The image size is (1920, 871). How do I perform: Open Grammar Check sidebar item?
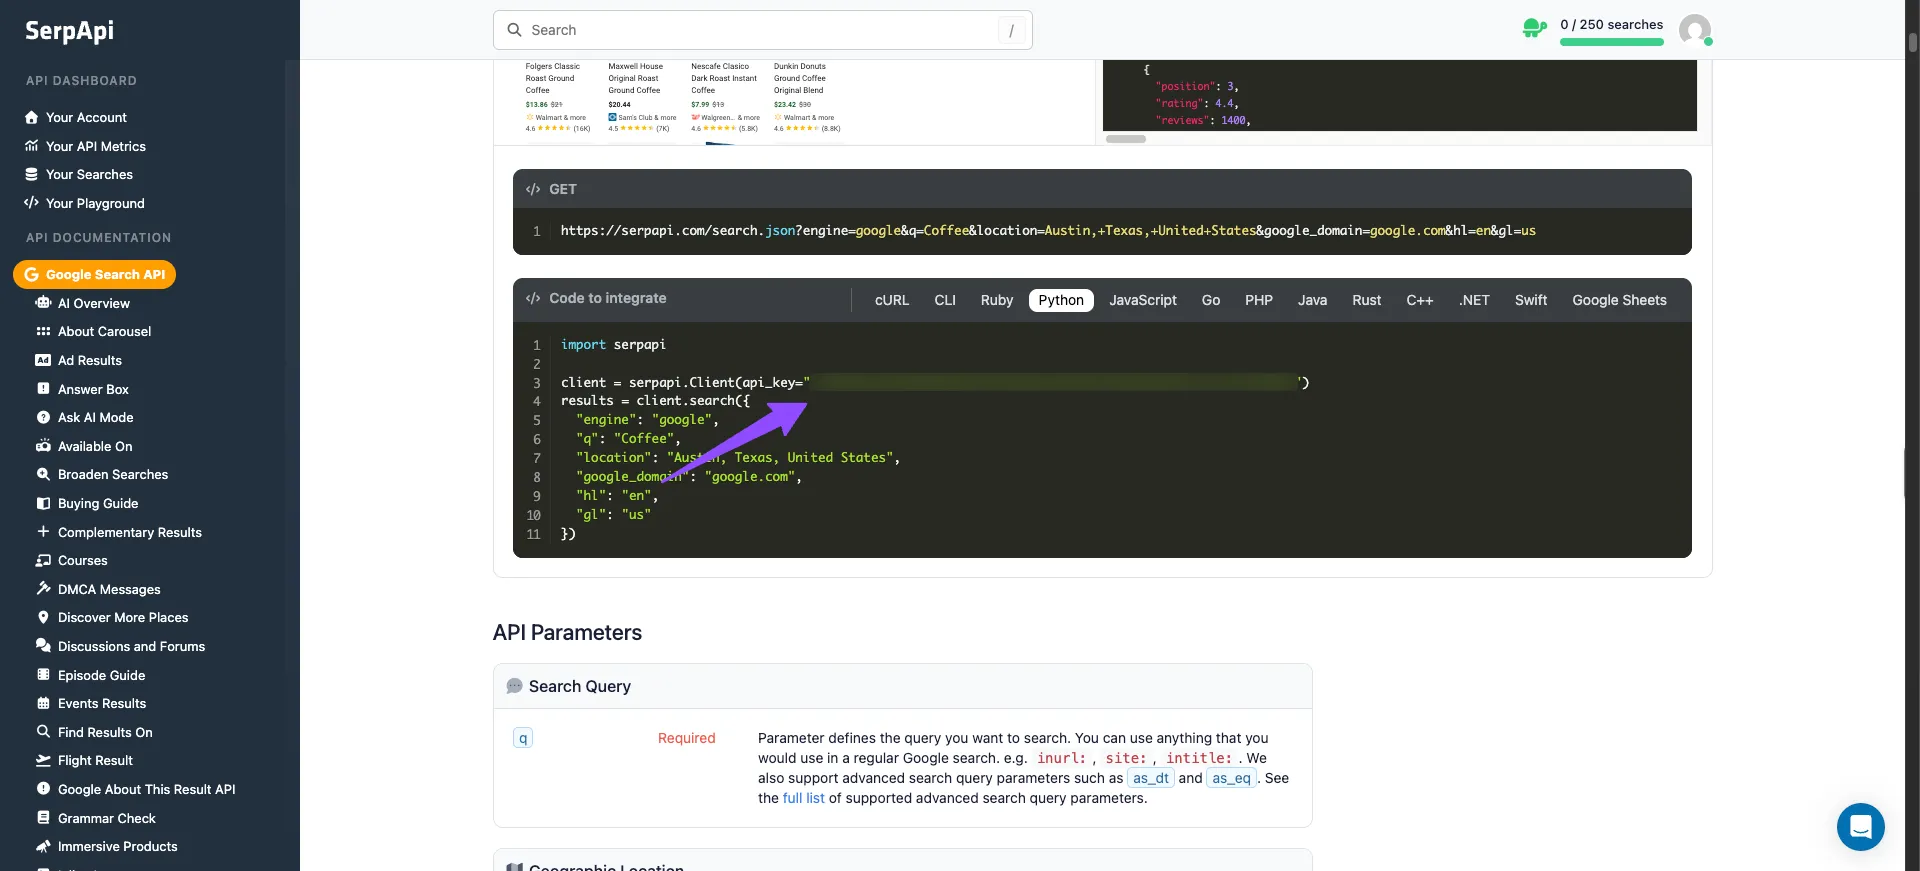[x=107, y=818]
